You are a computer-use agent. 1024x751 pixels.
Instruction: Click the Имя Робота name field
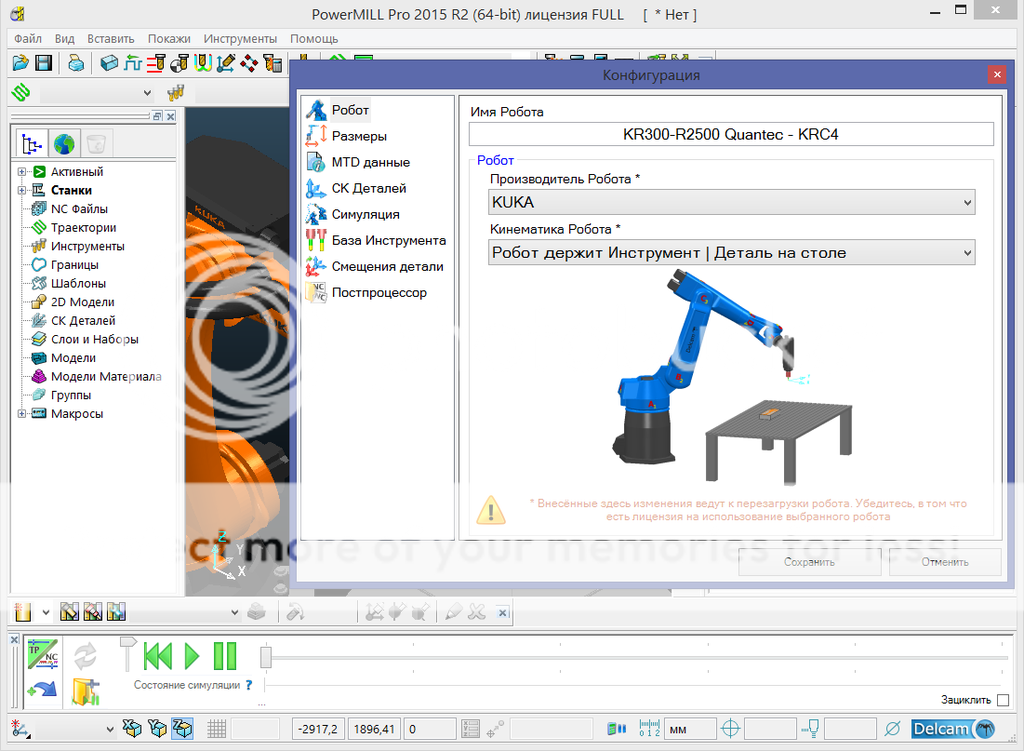click(731, 134)
